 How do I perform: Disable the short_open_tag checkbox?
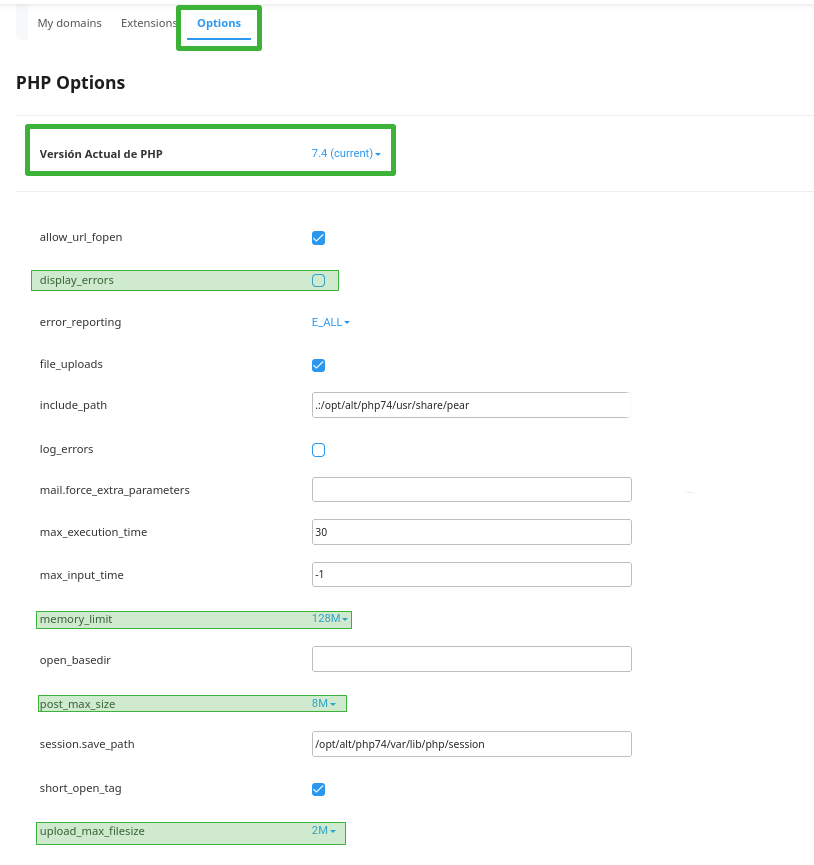(318, 789)
